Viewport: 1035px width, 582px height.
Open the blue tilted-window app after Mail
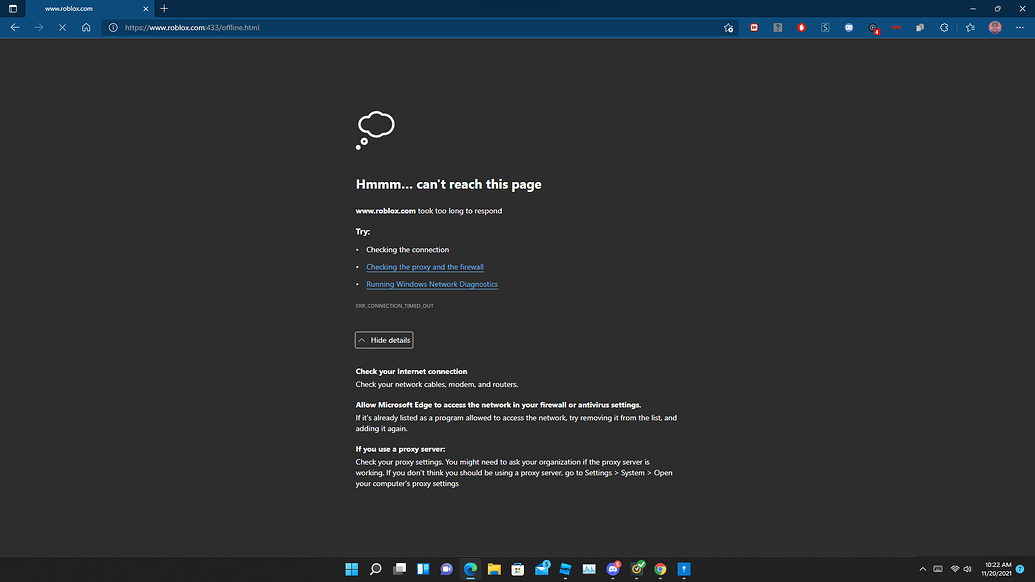point(566,569)
